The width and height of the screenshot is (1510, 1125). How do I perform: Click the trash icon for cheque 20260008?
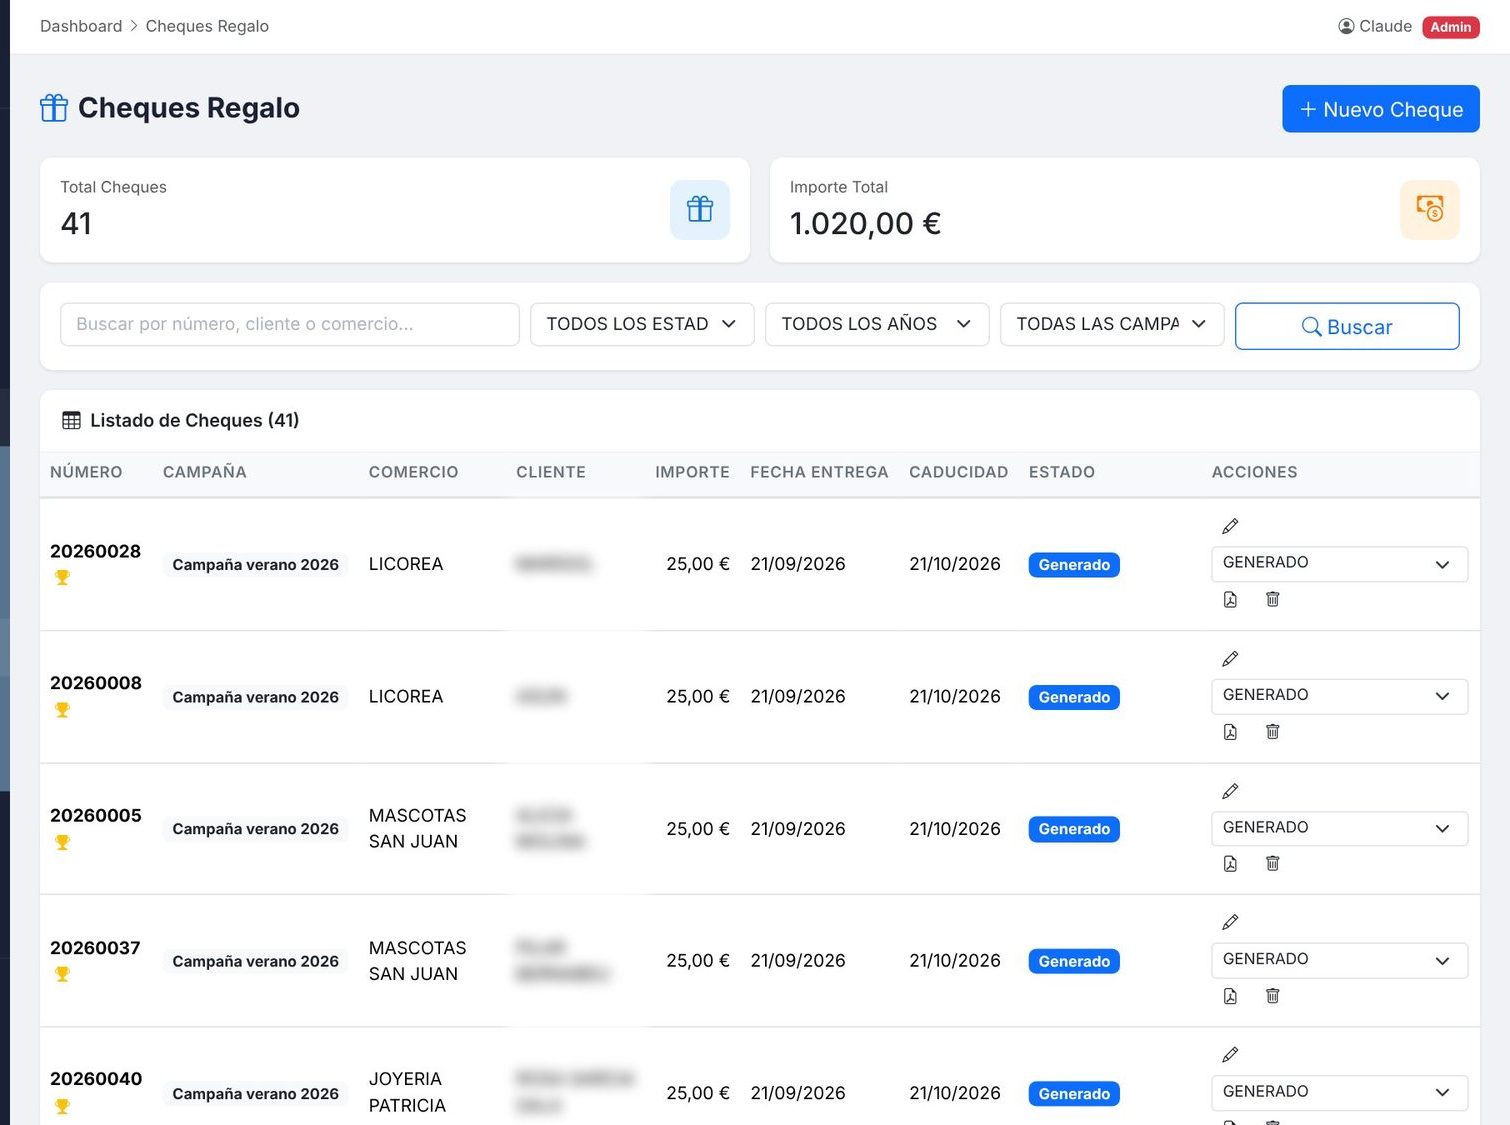(x=1272, y=732)
